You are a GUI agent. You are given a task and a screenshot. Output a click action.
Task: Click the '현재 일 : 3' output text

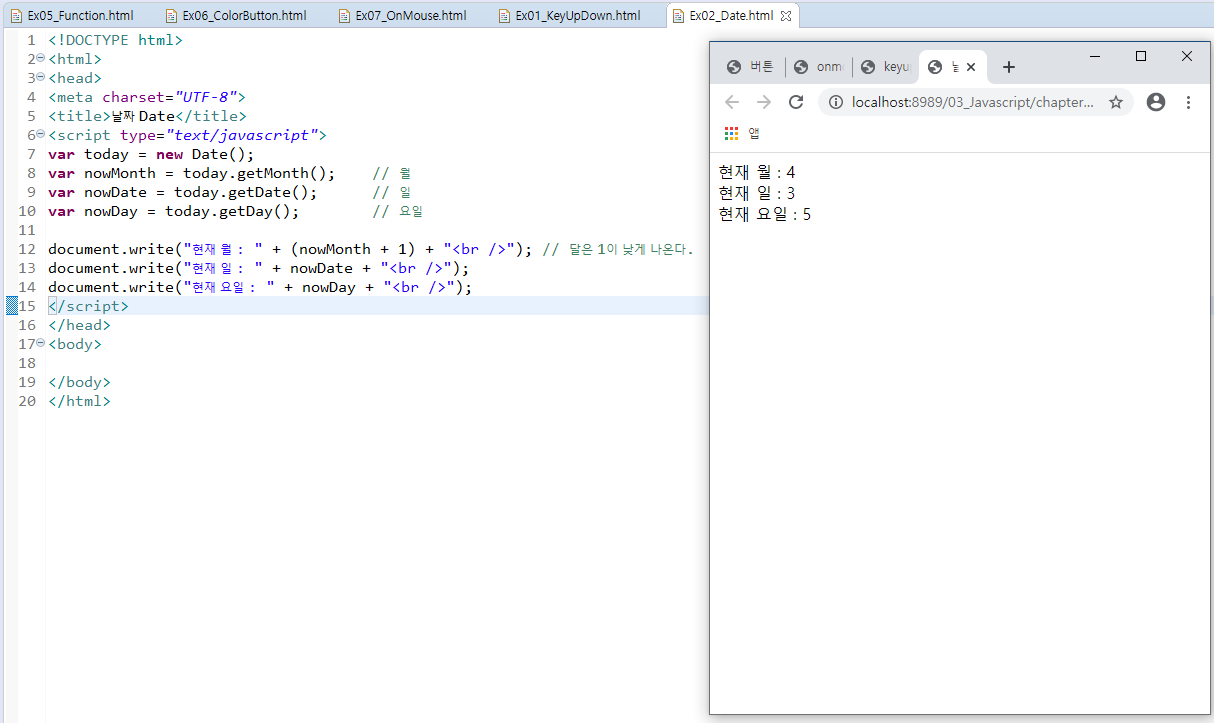tap(757, 193)
